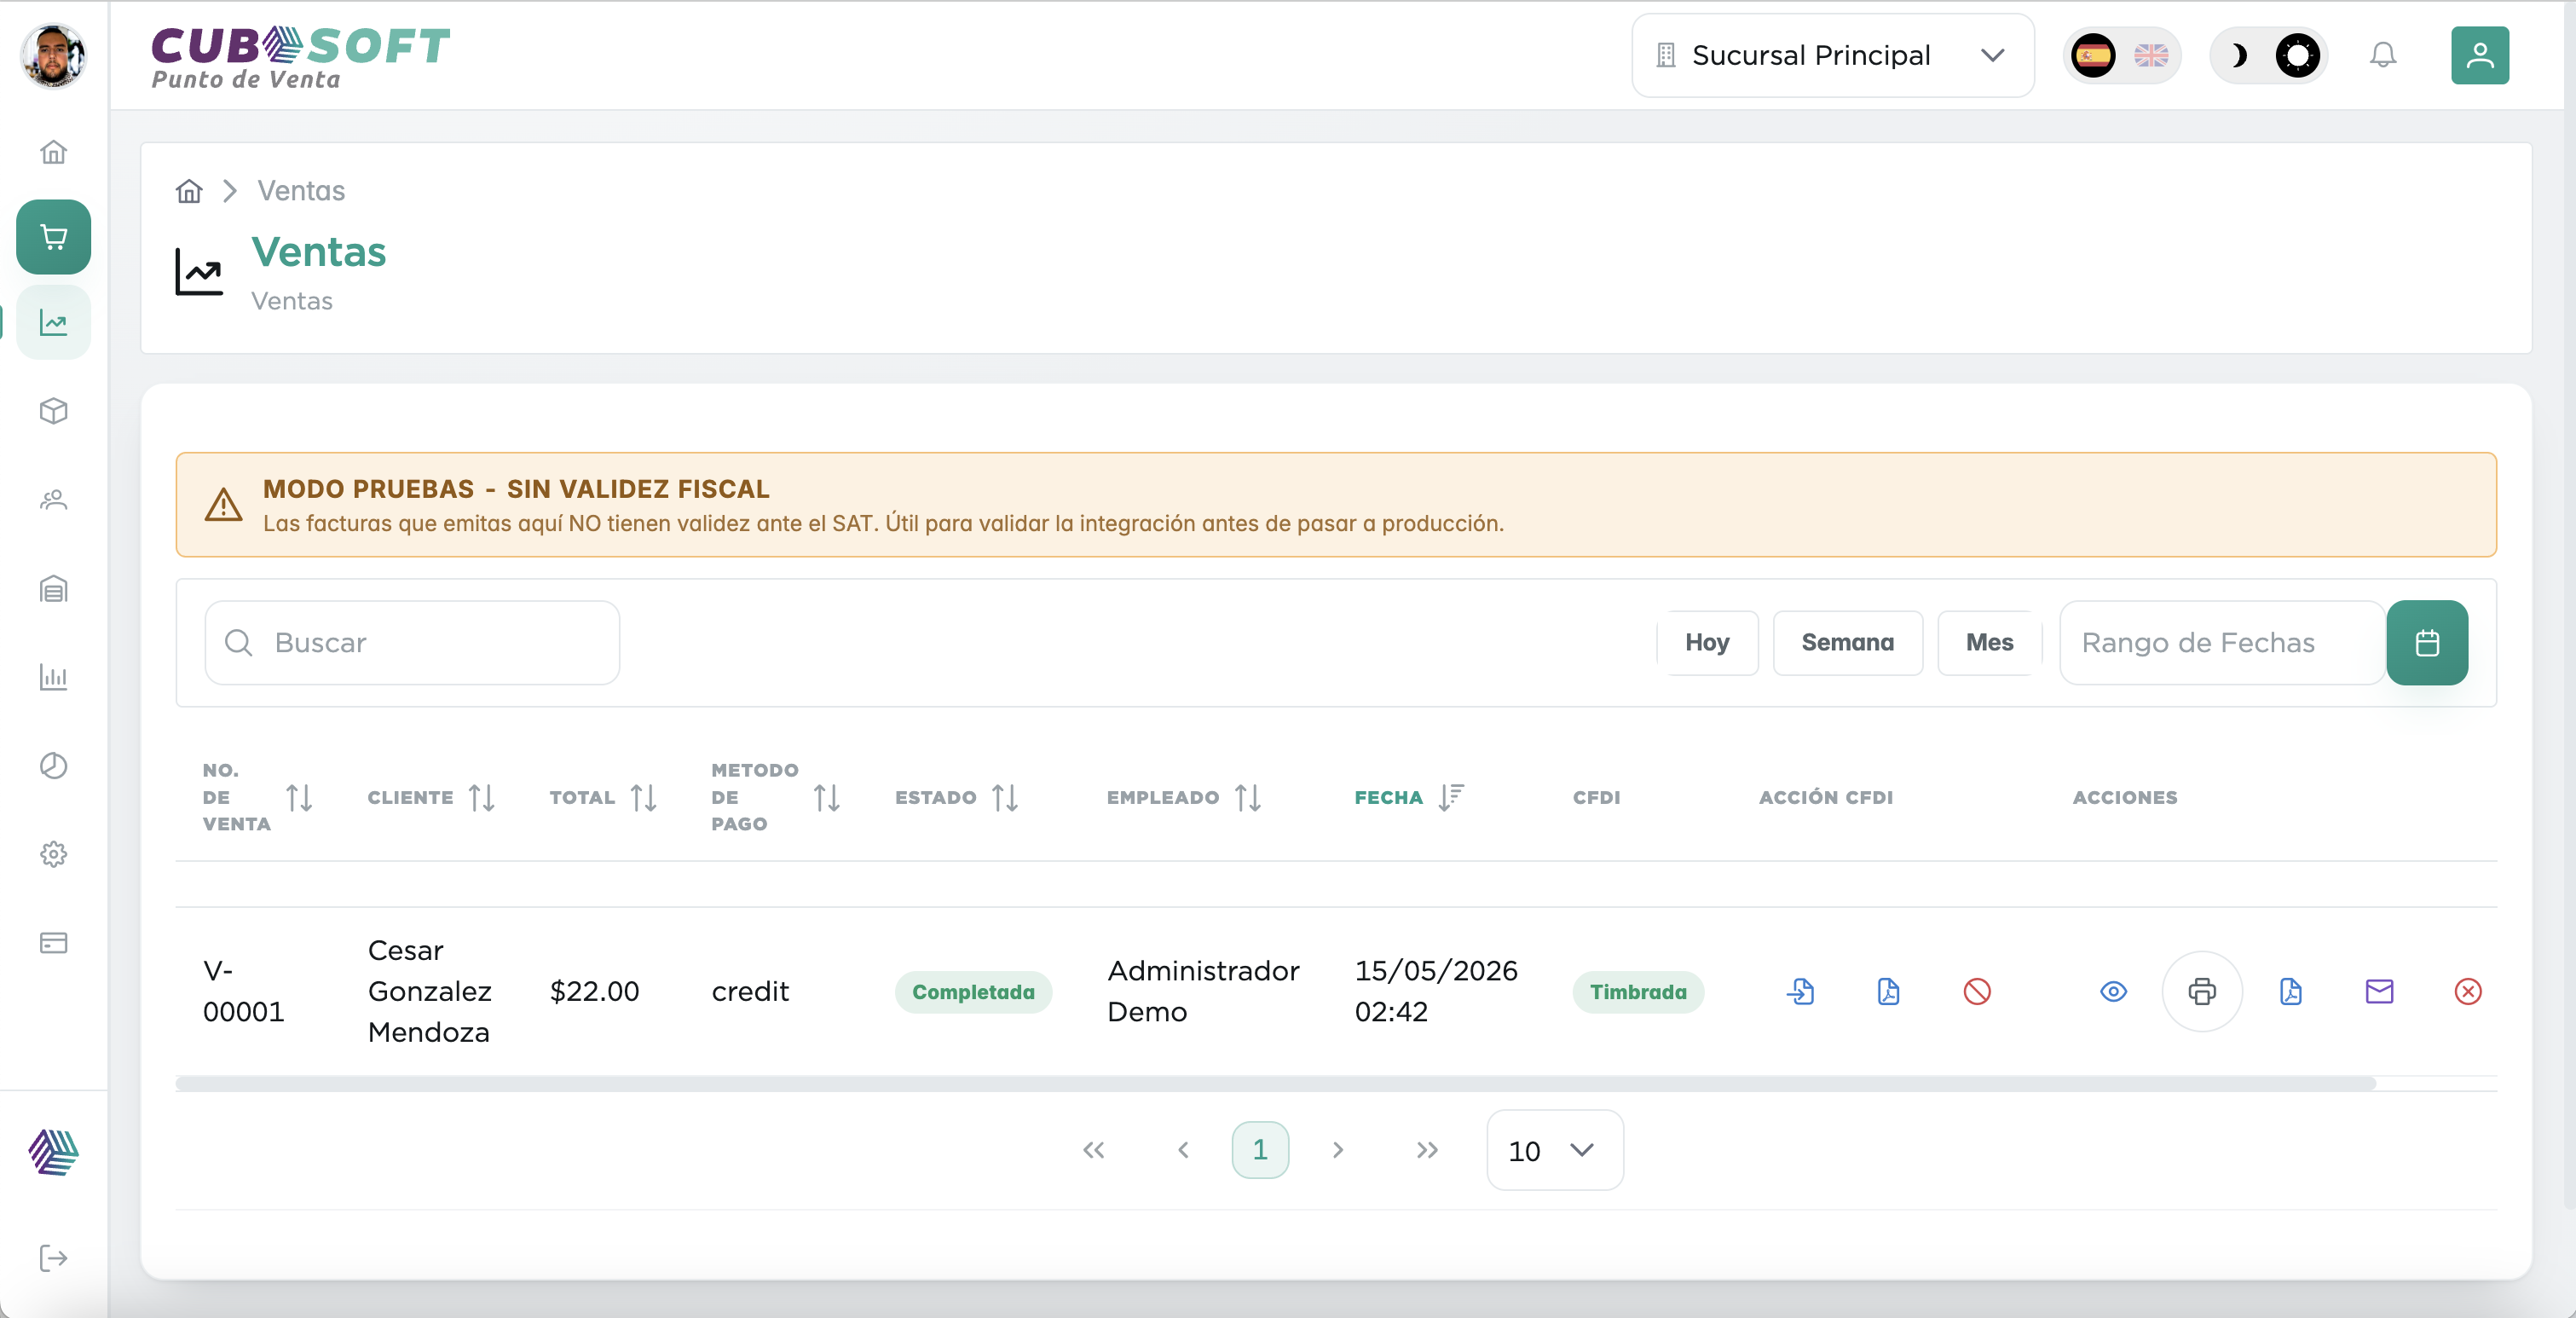
Task: View sale details with the eye icon
Action: (2113, 991)
